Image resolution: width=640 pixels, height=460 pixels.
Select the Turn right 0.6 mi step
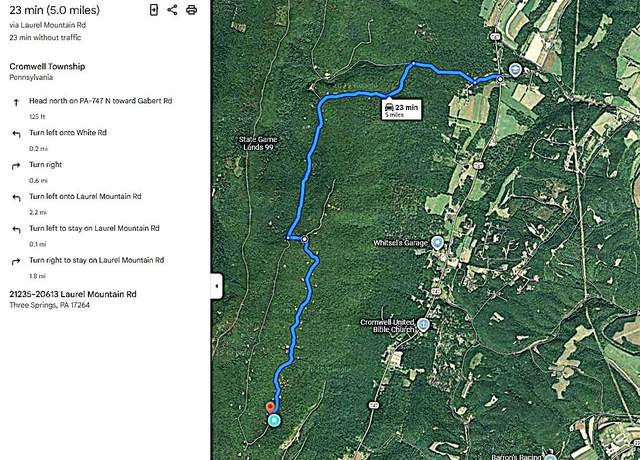pyautogui.click(x=48, y=165)
